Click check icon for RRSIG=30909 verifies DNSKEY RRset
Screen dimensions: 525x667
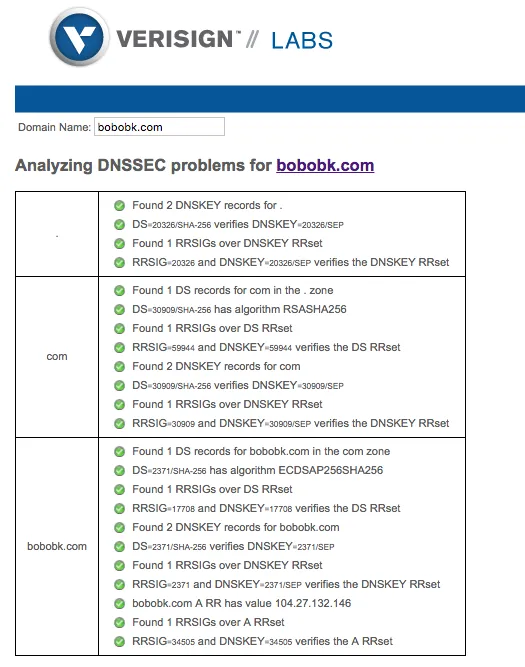[x=120, y=423]
